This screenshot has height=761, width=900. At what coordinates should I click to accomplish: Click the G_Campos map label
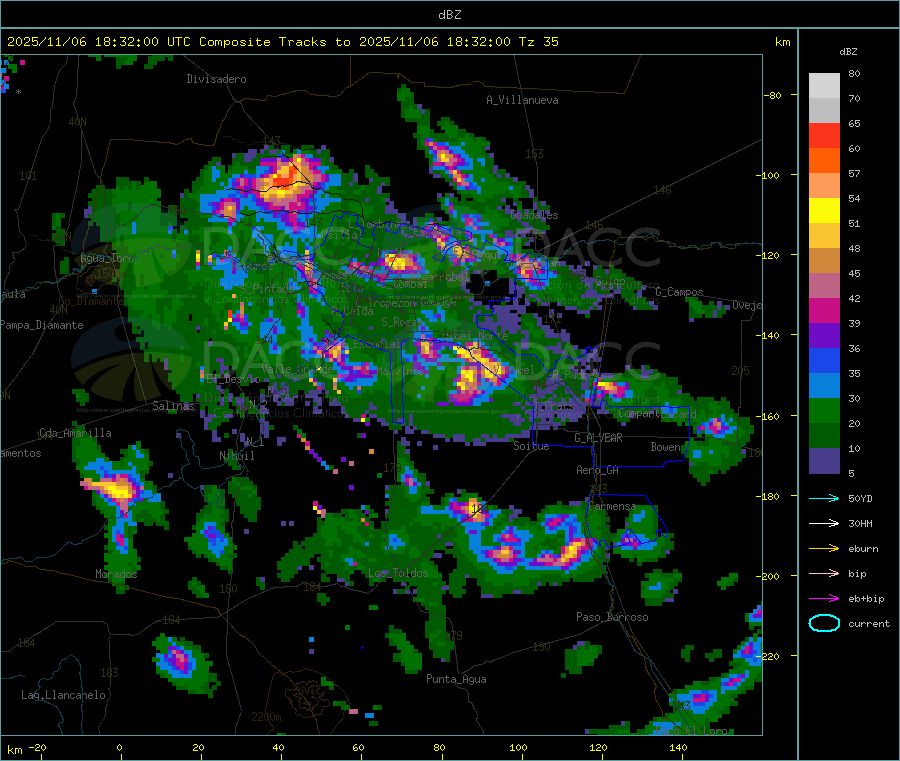pyautogui.click(x=679, y=292)
